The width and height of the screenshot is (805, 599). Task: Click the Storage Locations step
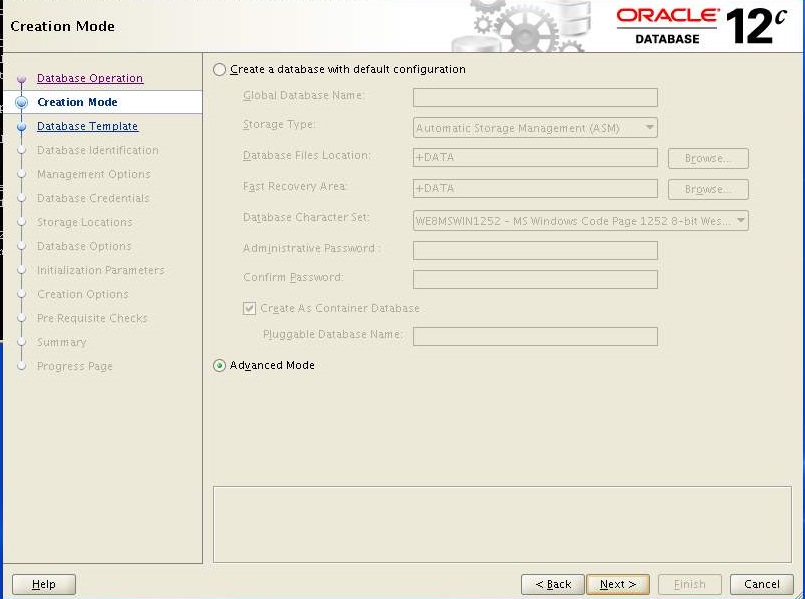coord(85,222)
